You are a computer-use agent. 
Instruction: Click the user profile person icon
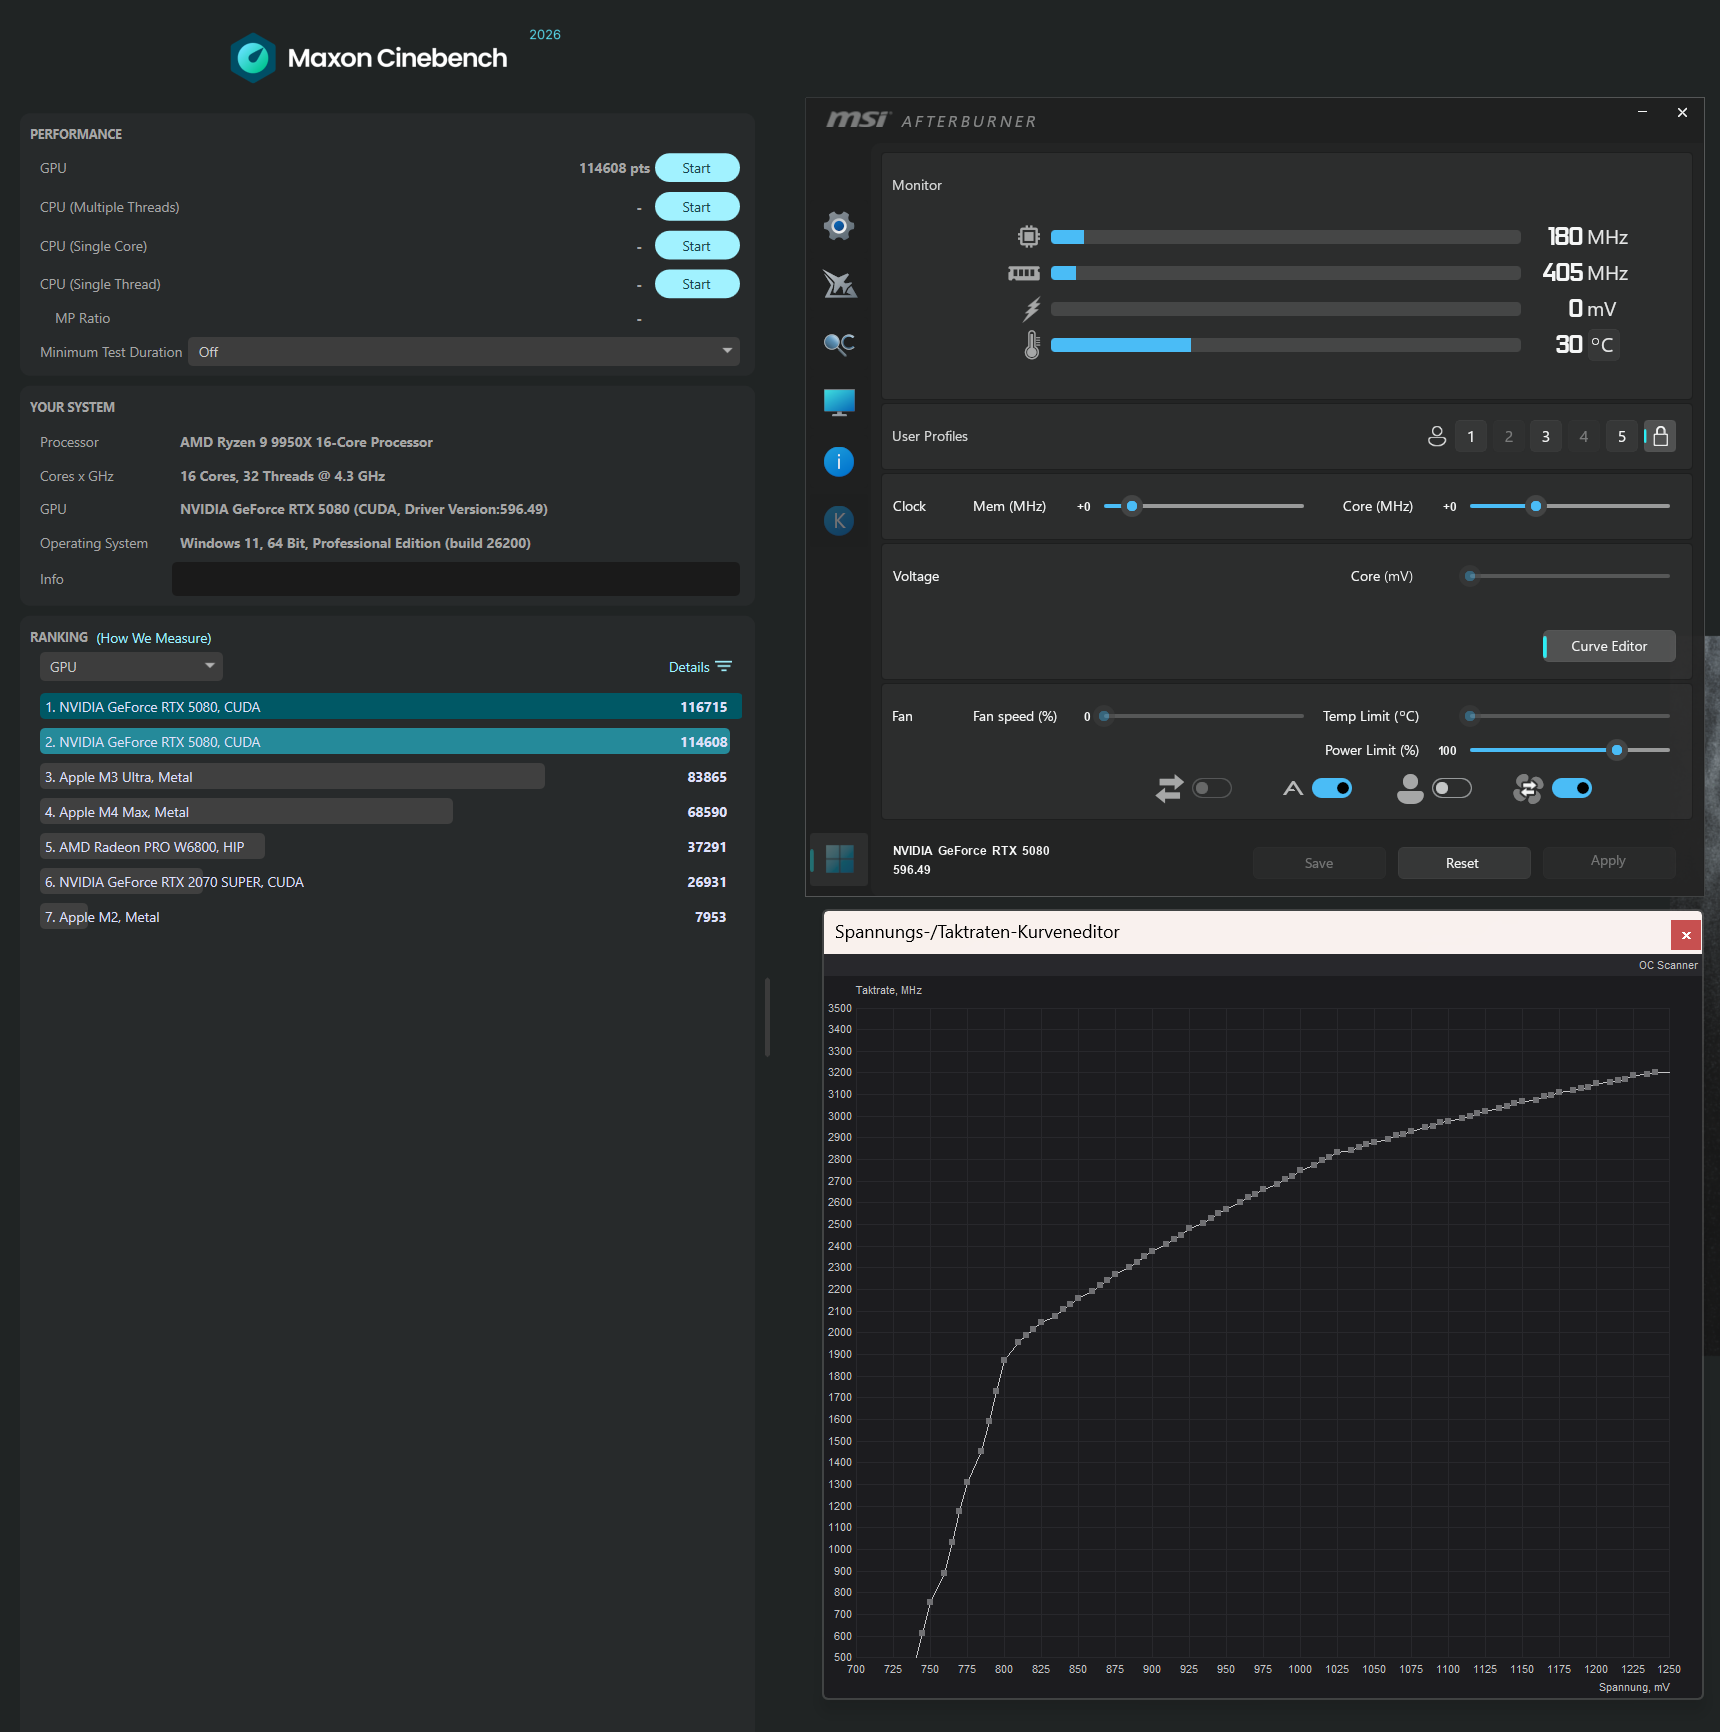pyautogui.click(x=1437, y=436)
